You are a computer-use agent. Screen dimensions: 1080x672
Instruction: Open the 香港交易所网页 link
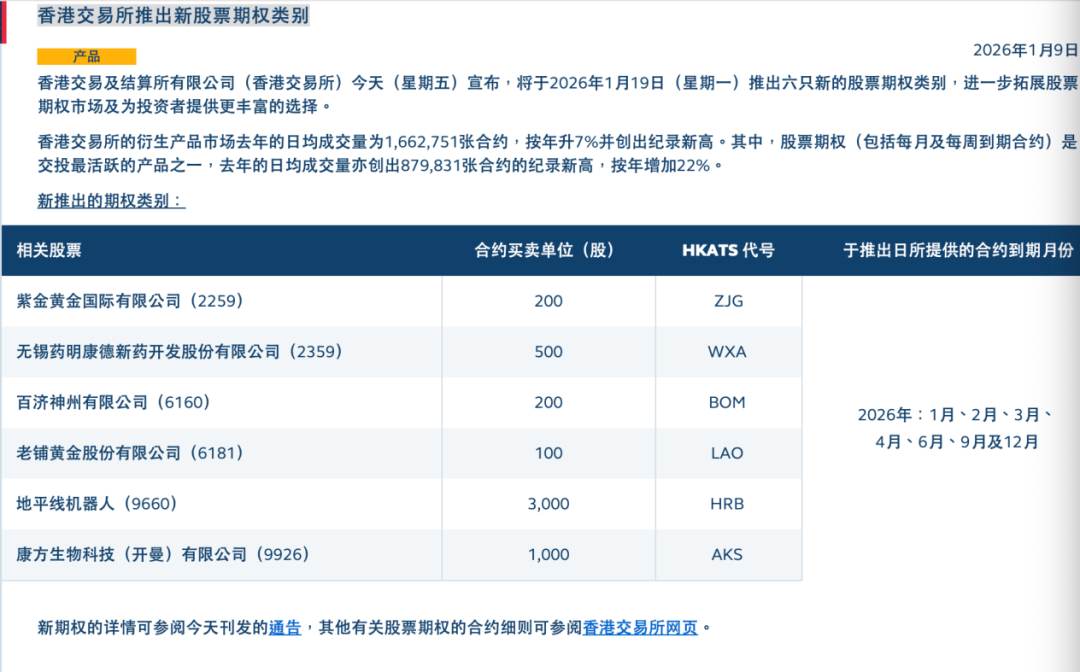click(x=640, y=628)
